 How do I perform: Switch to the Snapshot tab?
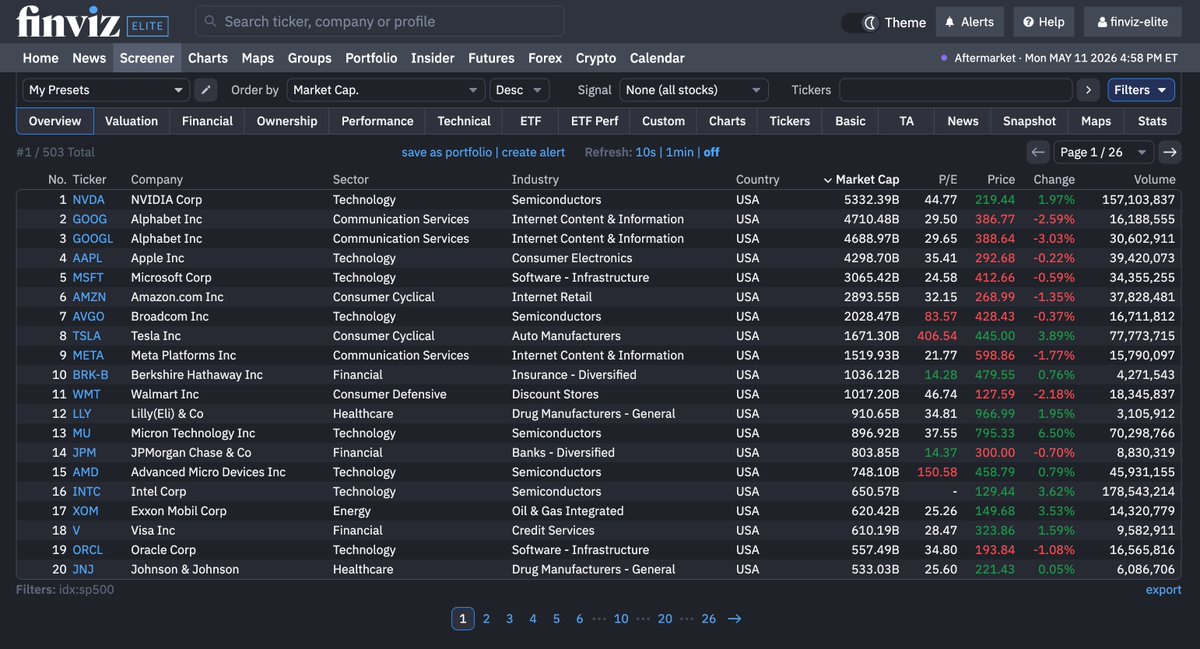pyautogui.click(x=1029, y=121)
